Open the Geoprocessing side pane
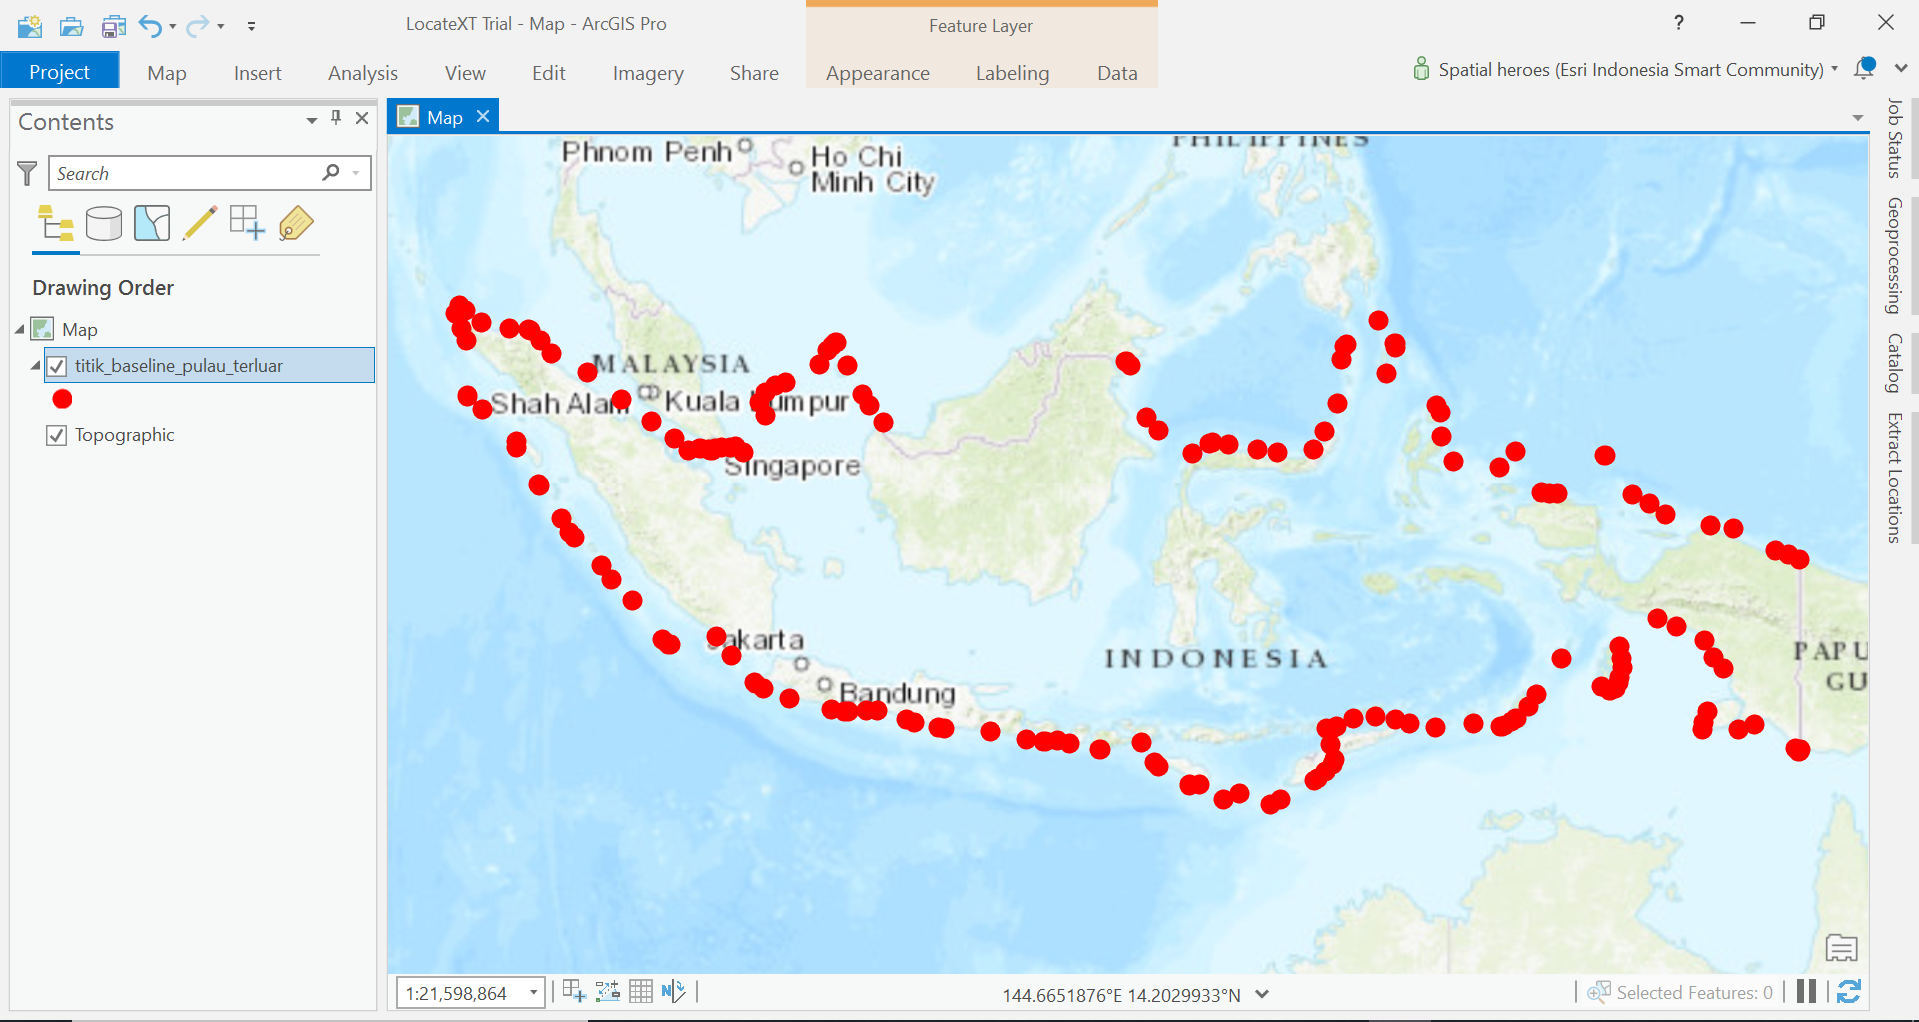The width and height of the screenshot is (1919, 1022). [1894, 256]
